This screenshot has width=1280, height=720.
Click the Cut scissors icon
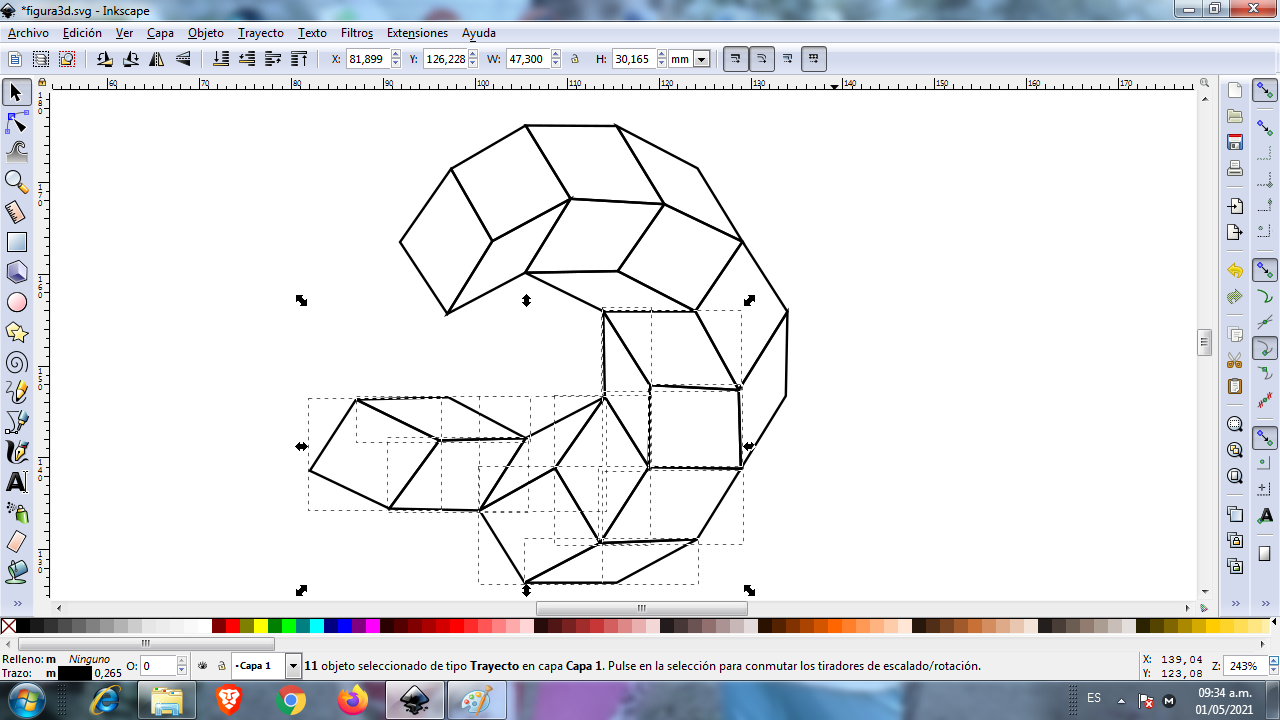click(x=1235, y=360)
